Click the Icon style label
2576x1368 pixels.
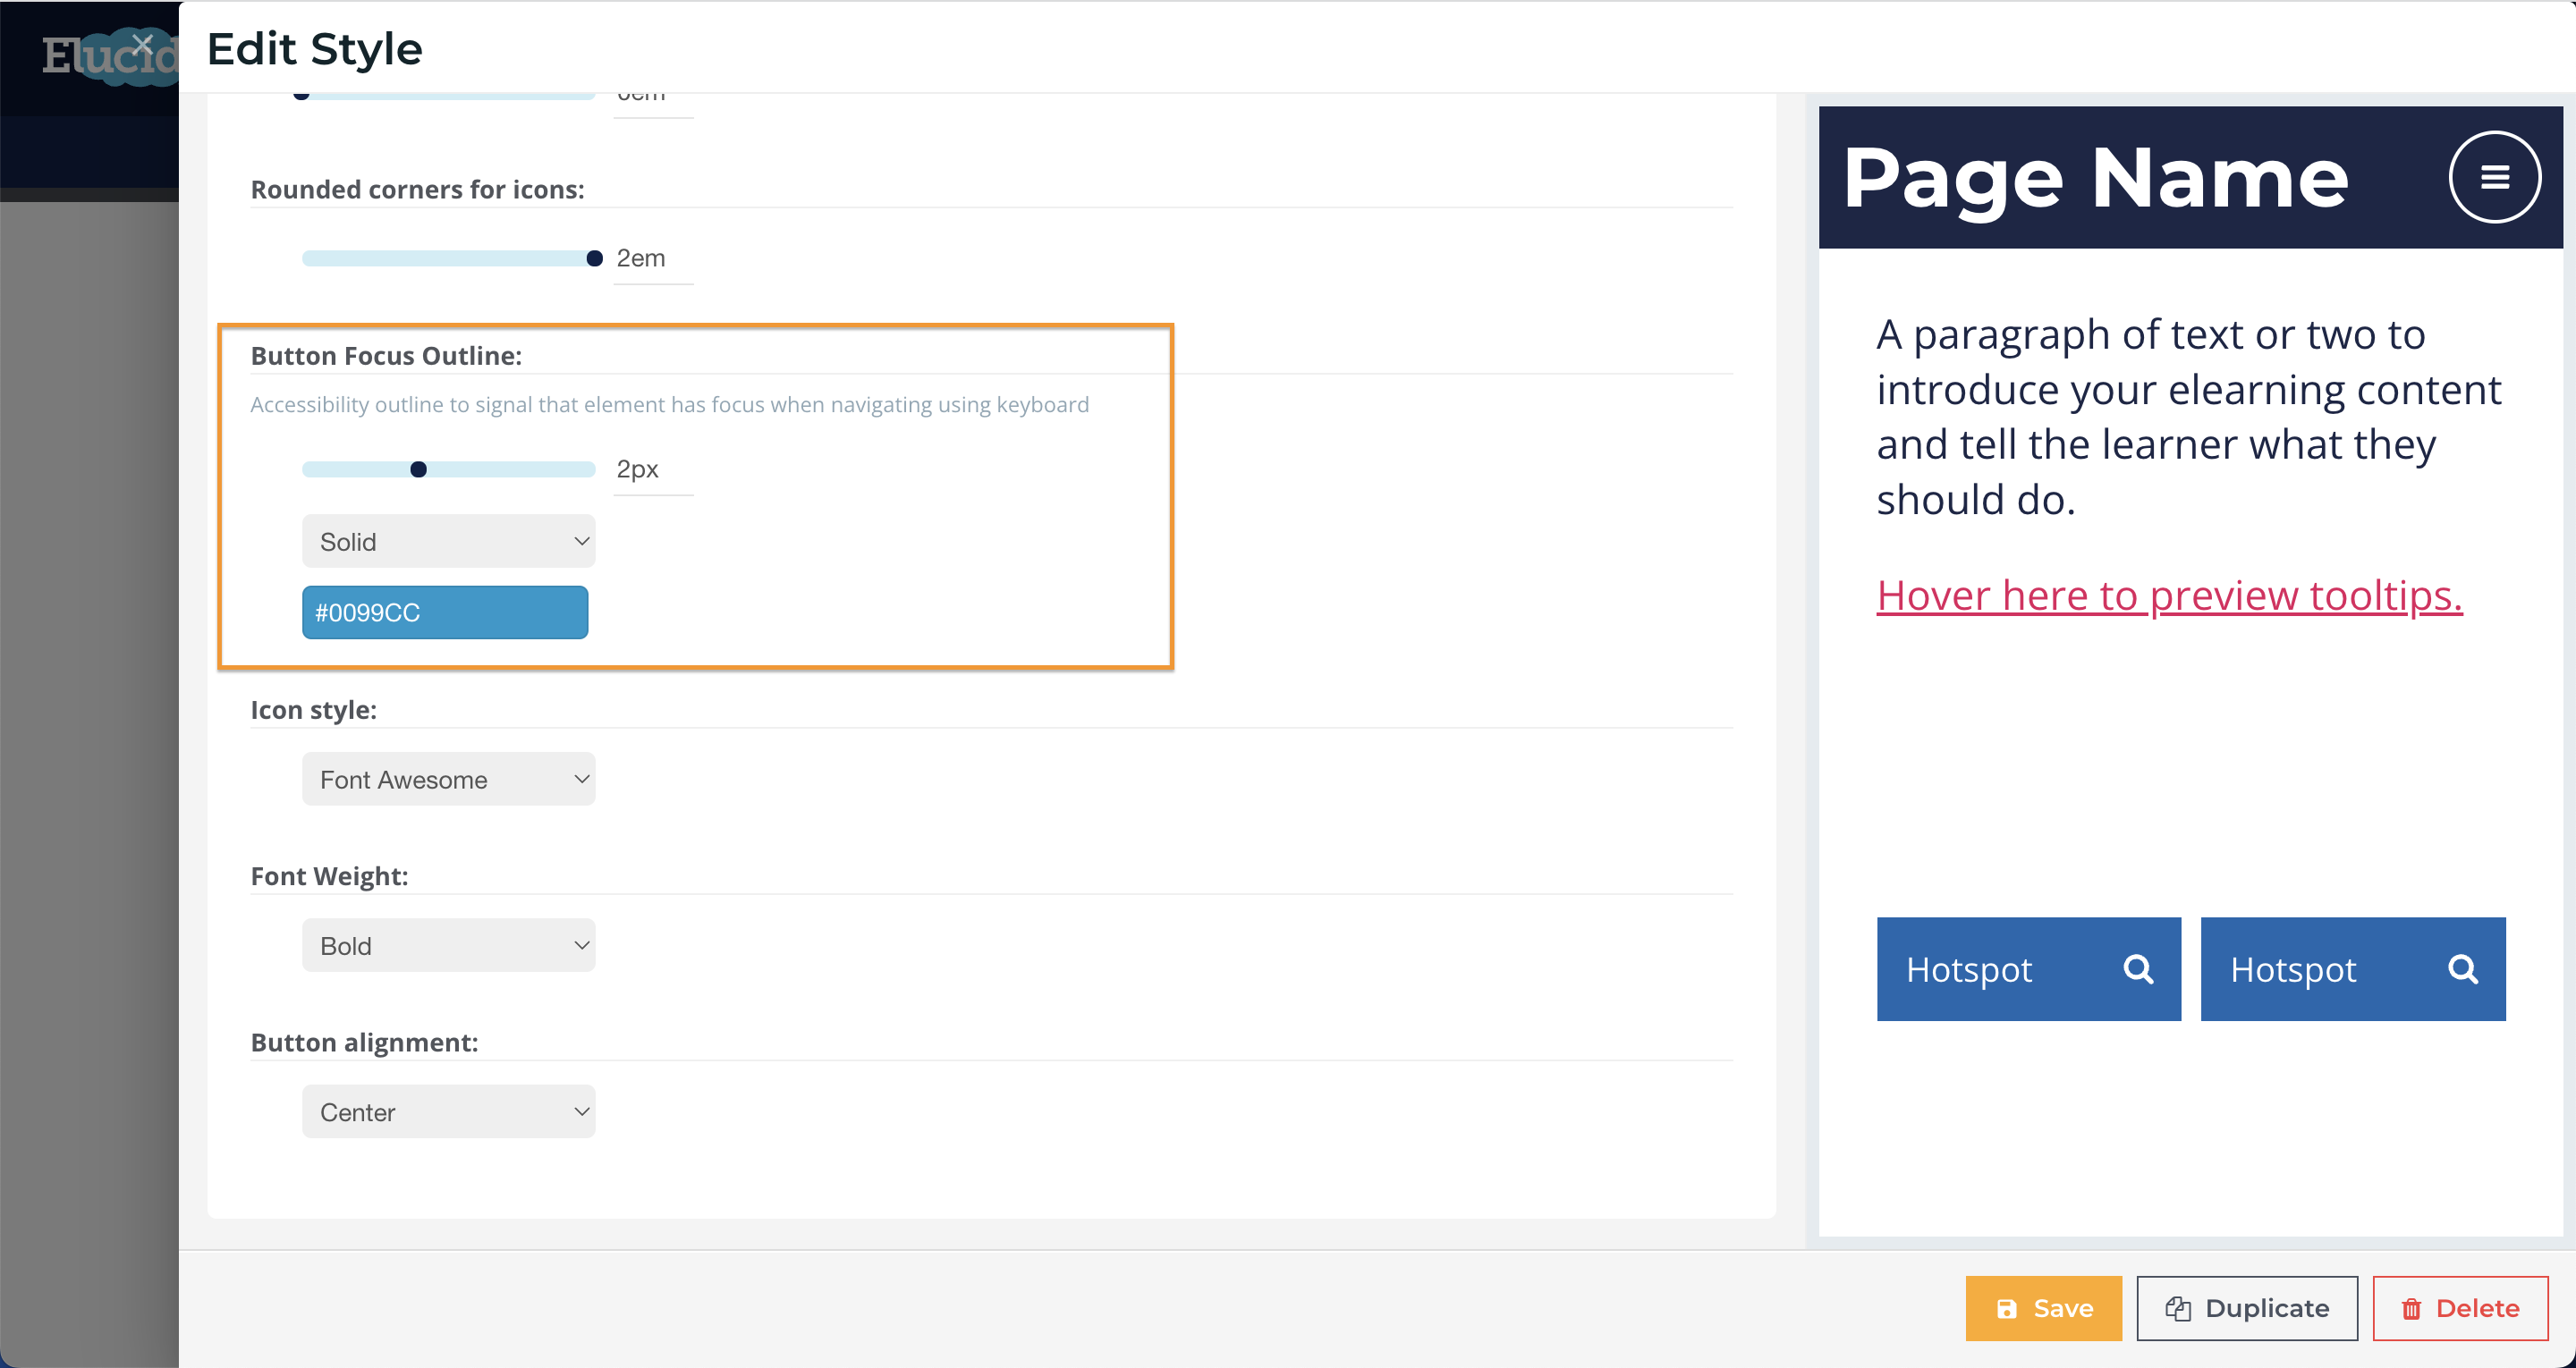[x=313, y=710]
